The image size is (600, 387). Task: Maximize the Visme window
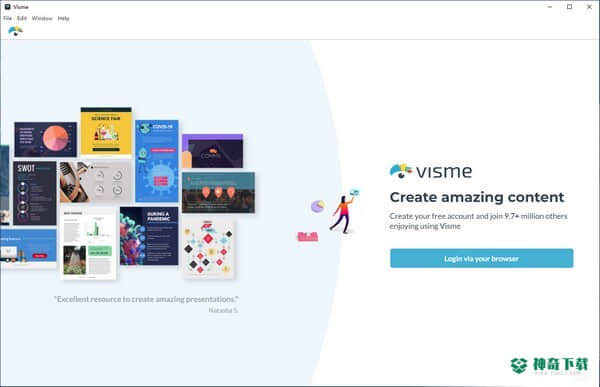tap(569, 7)
